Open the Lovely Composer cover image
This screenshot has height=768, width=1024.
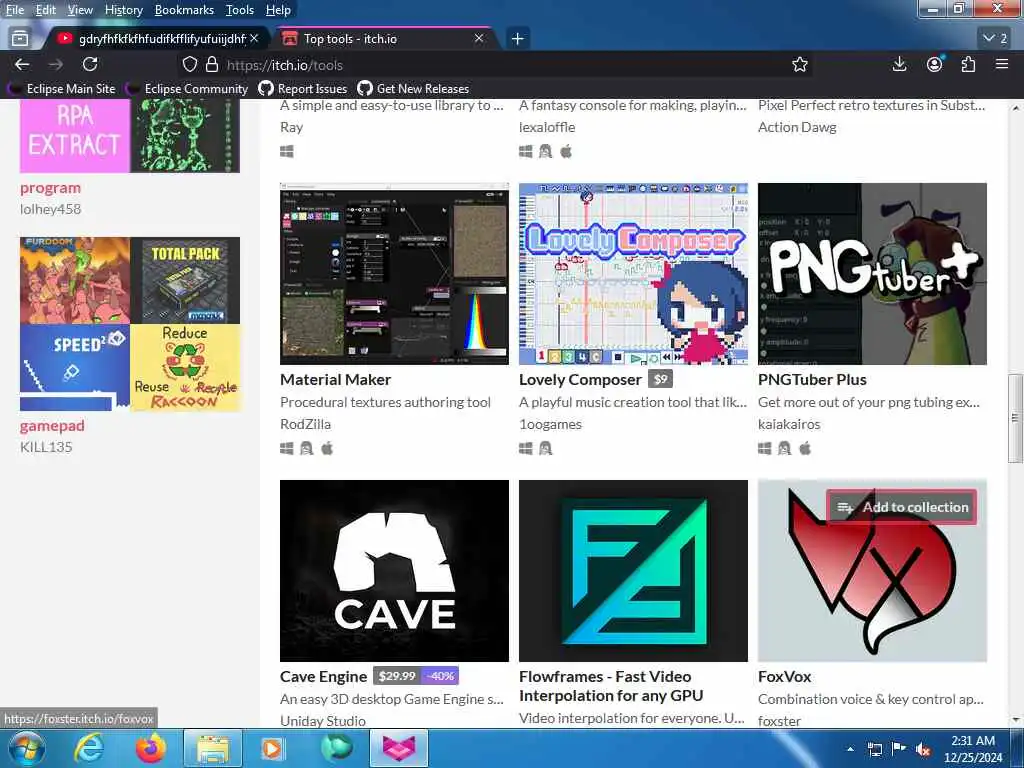tap(633, 274)
